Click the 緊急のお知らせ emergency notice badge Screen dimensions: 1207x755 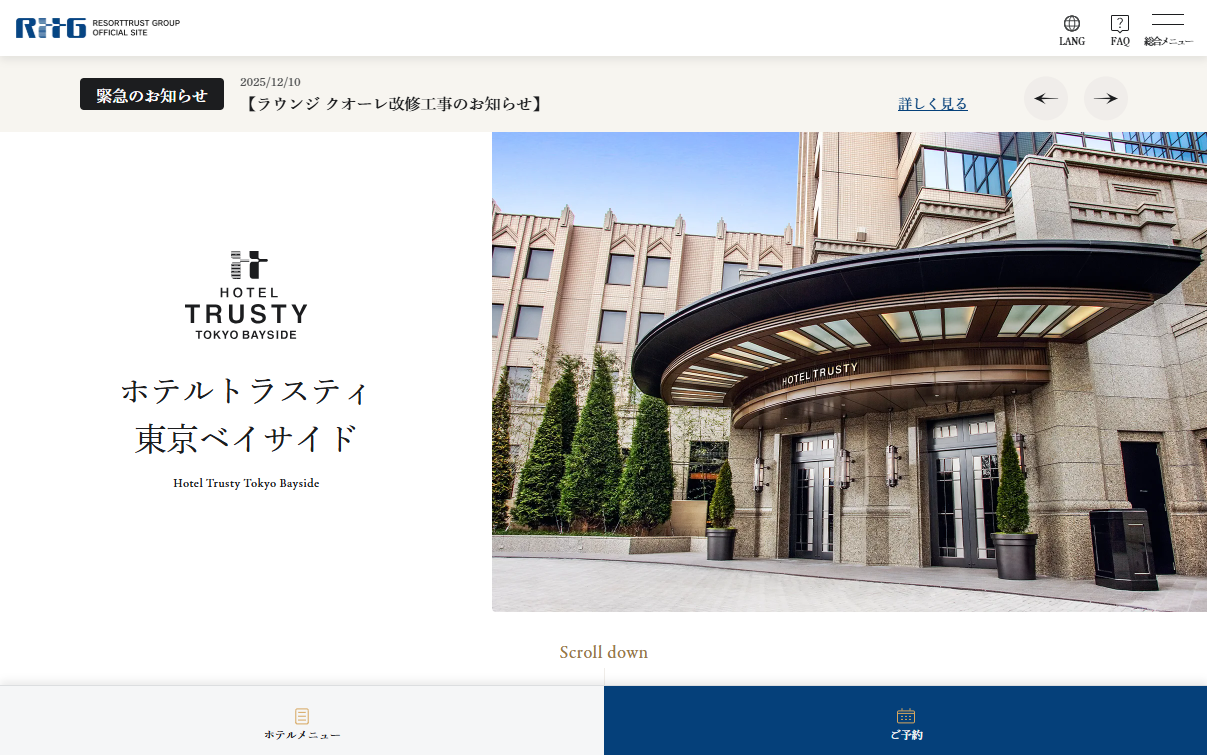(151, 94)
